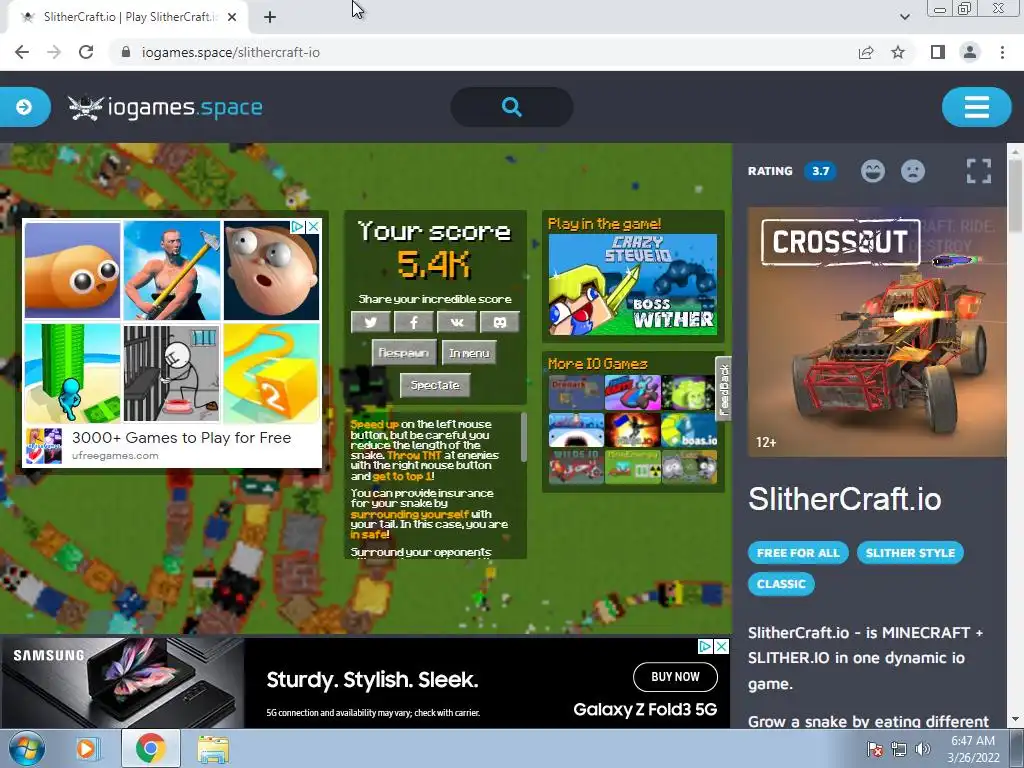Viewport: 1024px width, 768px height.
Task: Close the SlitherCraft.io tab
Action: (232, 17)
